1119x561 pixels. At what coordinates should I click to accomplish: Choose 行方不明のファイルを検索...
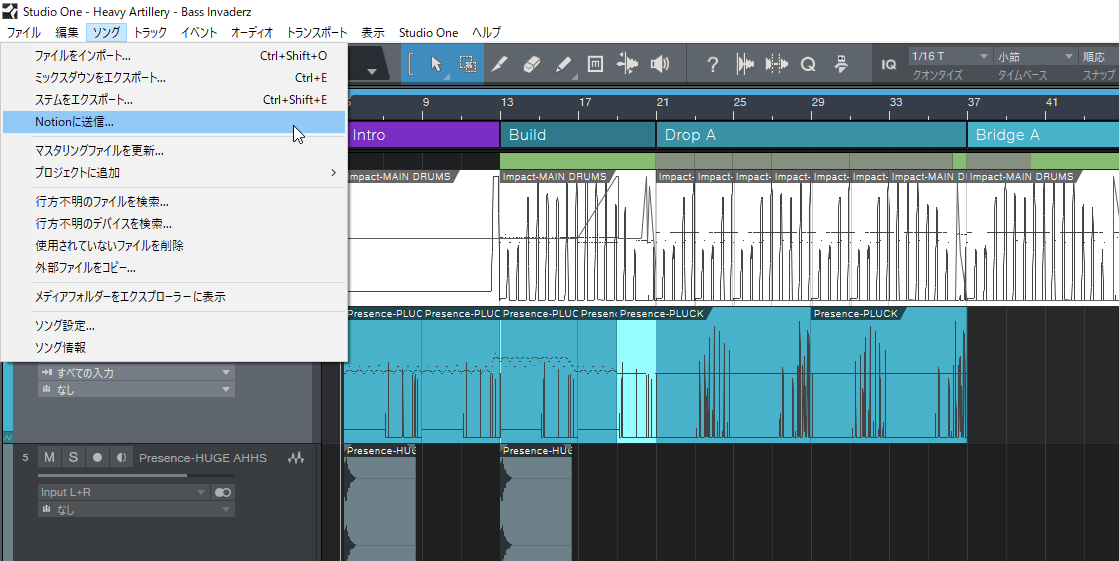click(x=174, y=202)
